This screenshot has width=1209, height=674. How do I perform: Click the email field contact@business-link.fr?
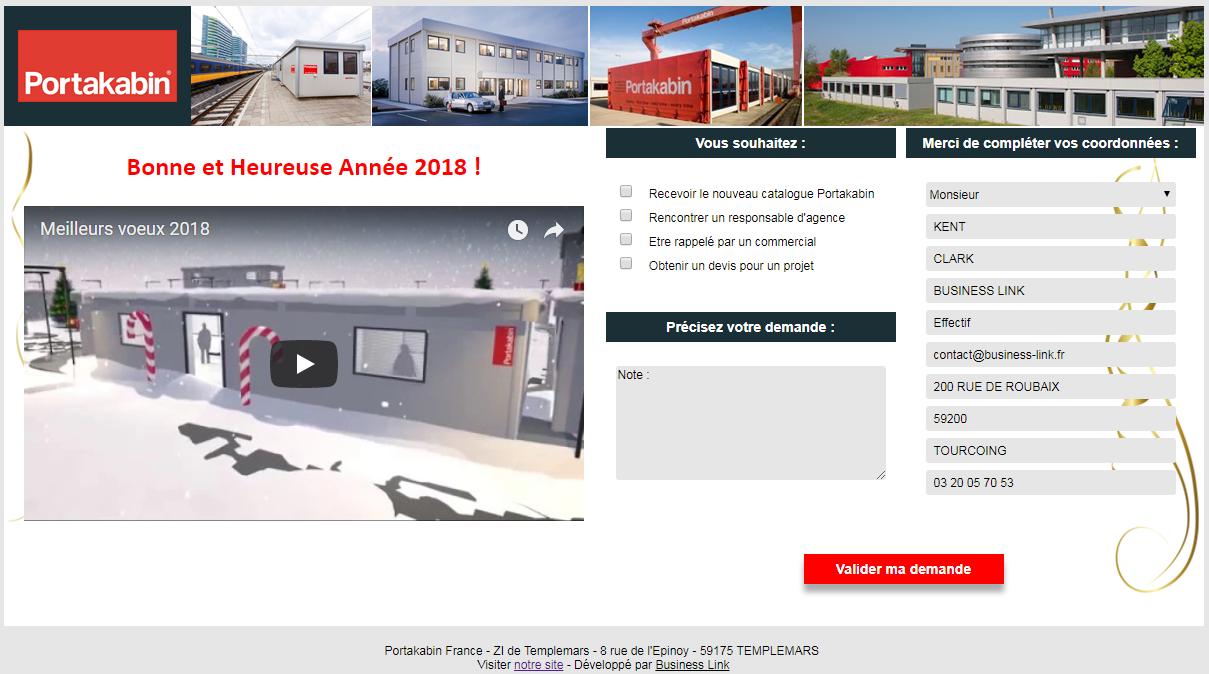tap(1050, 355)
